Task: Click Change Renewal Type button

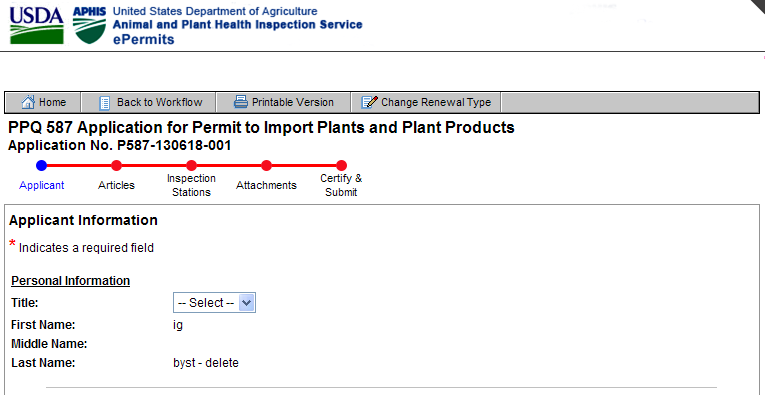Action: (x=426, y=102)
